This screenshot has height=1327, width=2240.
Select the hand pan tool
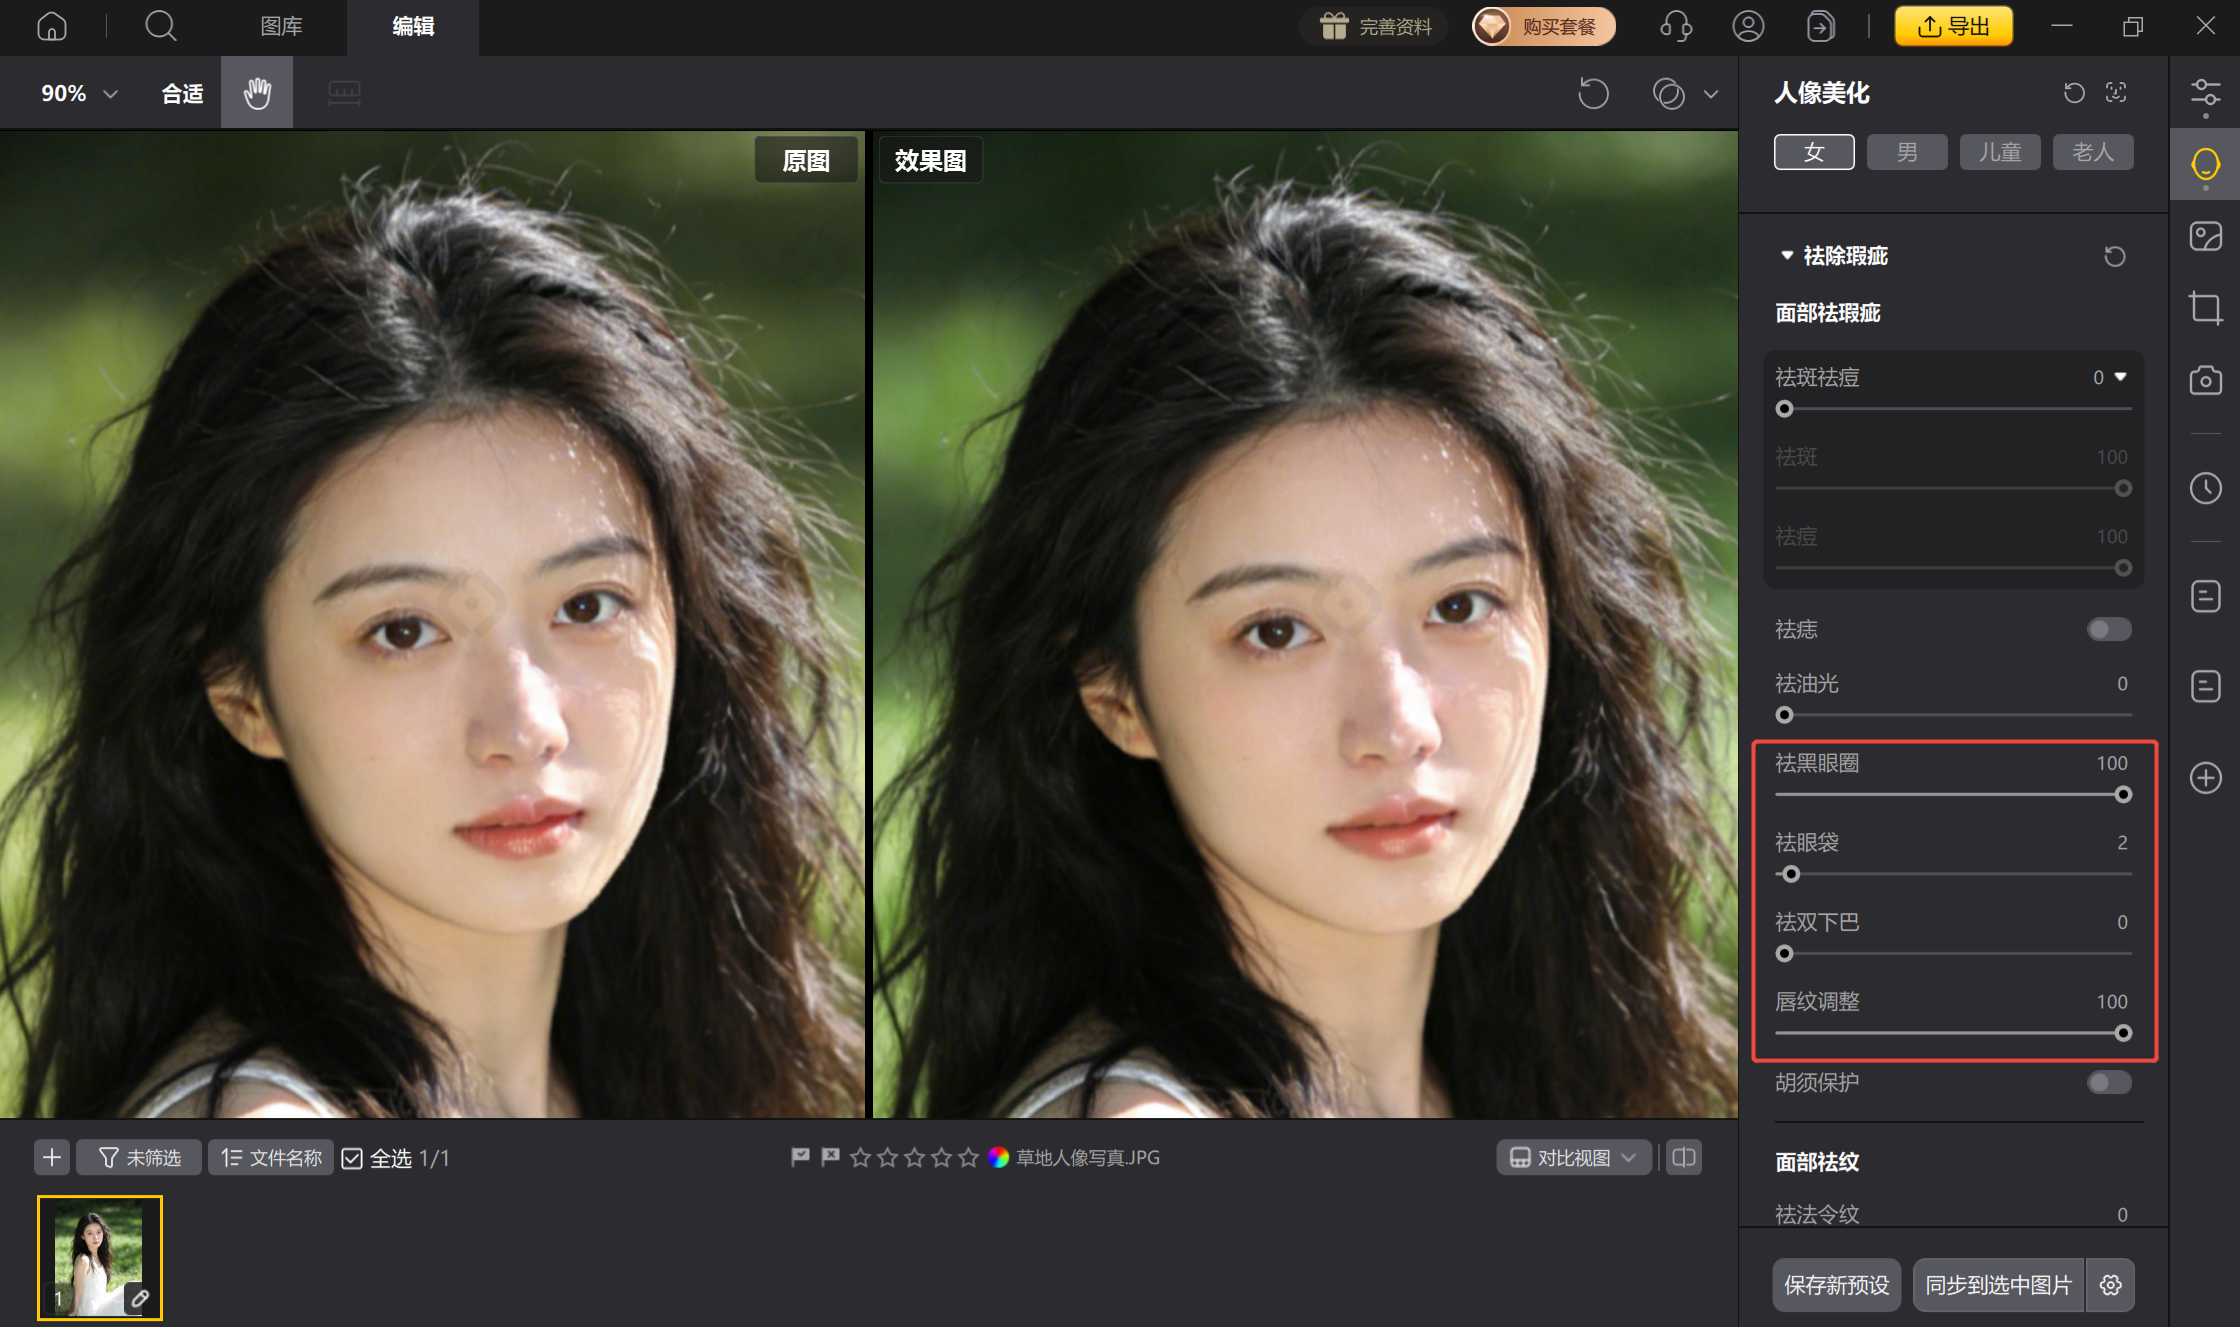pos(257,93)
